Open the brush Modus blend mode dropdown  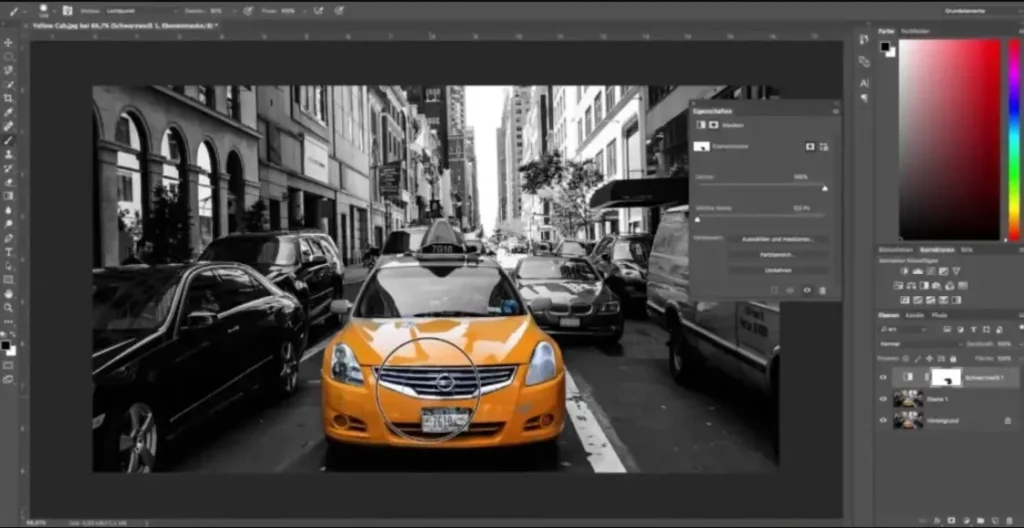[142, 11]
